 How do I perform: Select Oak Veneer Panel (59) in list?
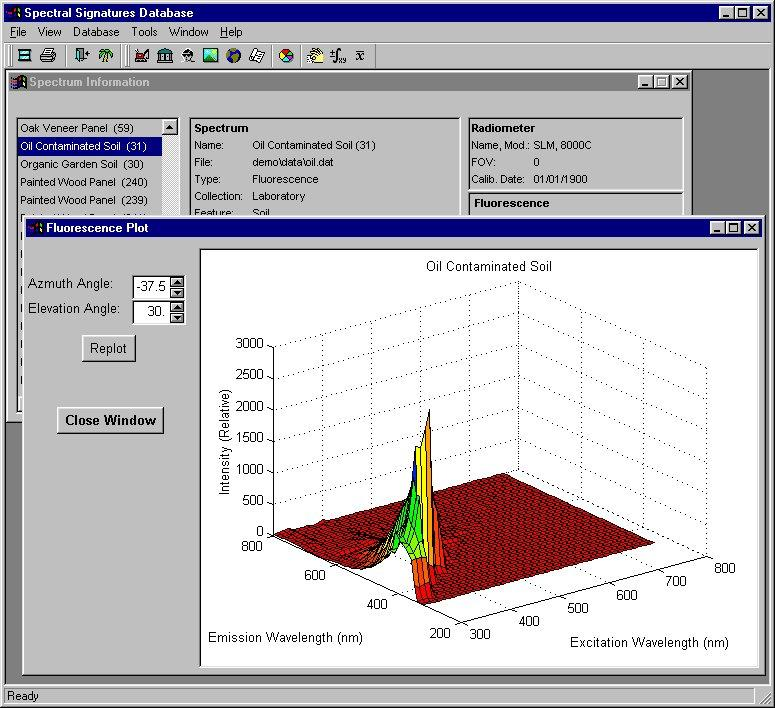pos(90,128)
